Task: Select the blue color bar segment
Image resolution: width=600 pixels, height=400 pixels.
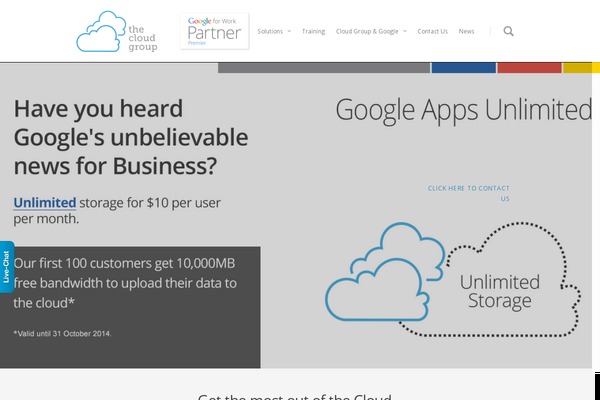Action: click(x=464, y=68)
